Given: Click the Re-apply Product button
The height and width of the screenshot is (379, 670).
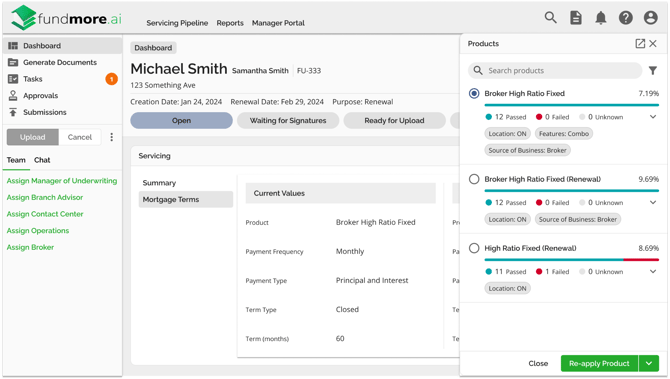Looking at the screenshot, I should [599, 364].
